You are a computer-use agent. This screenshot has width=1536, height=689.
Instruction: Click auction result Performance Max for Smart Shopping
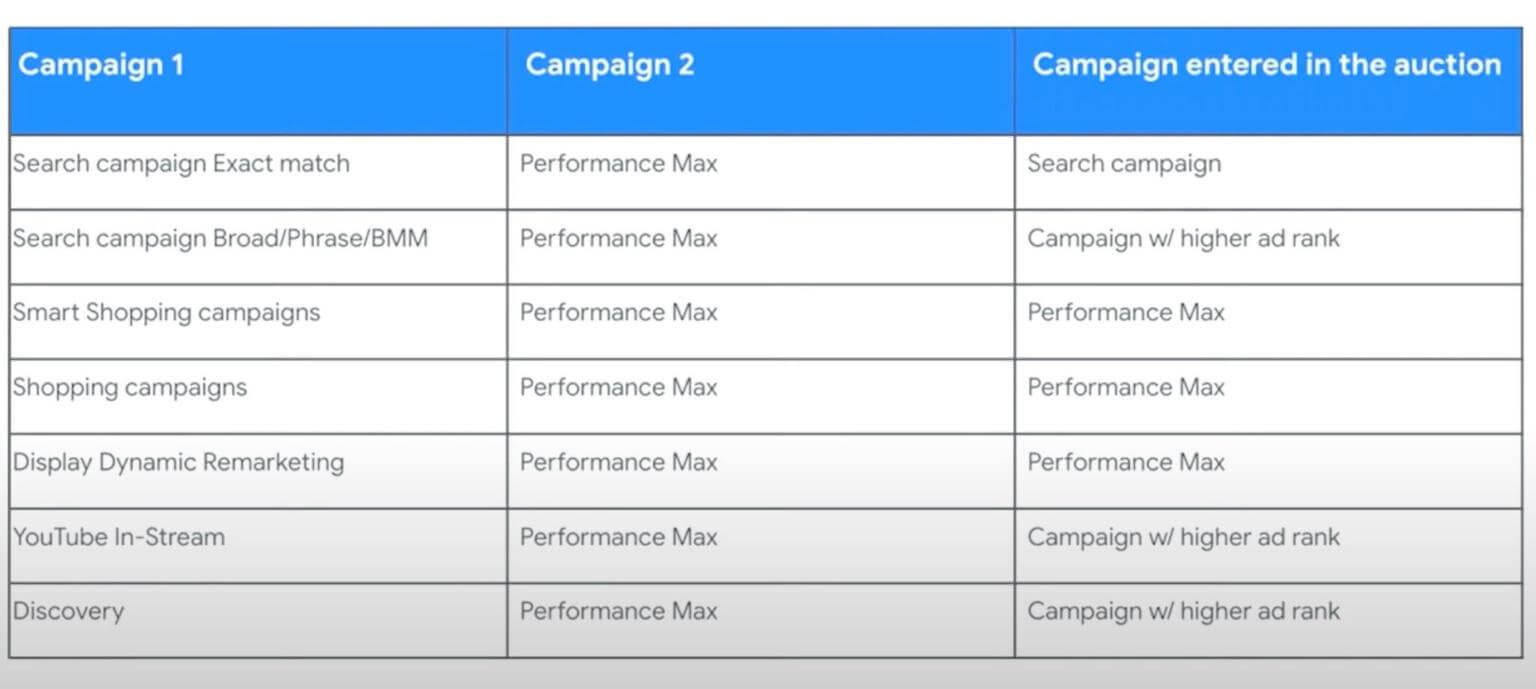coord(1126,313)
